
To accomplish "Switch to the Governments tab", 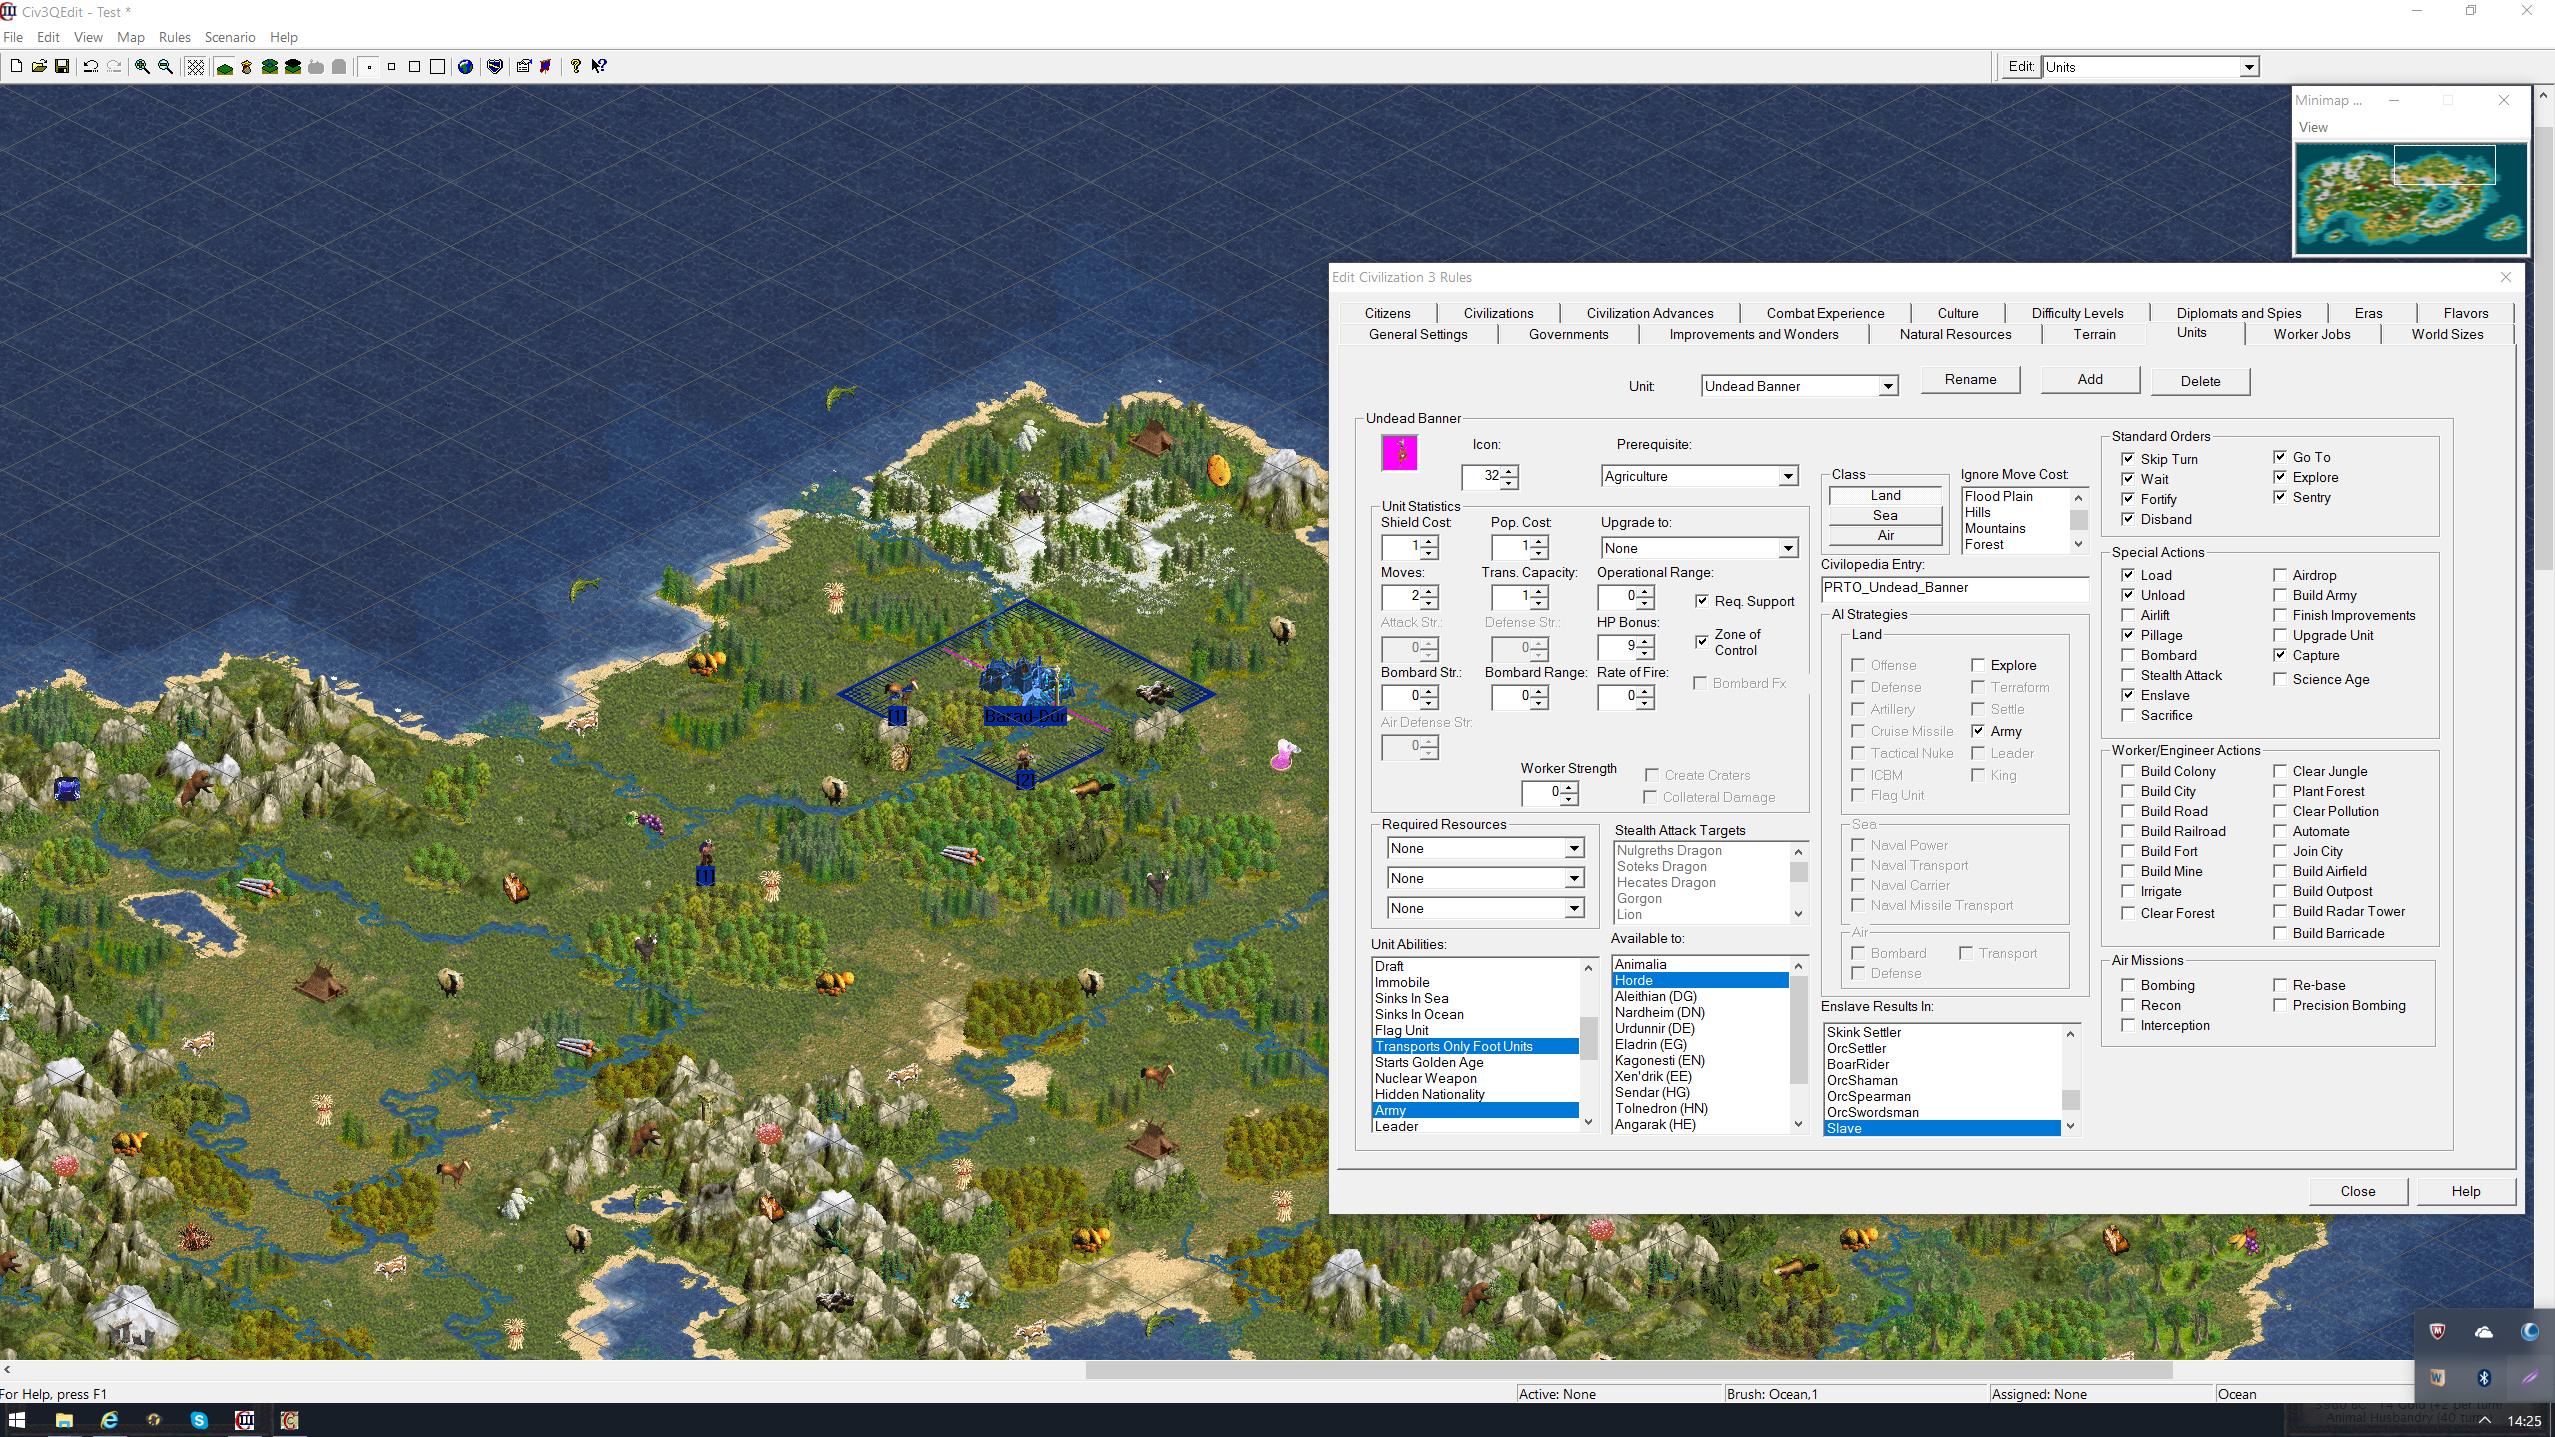I will pos(1568,334).
